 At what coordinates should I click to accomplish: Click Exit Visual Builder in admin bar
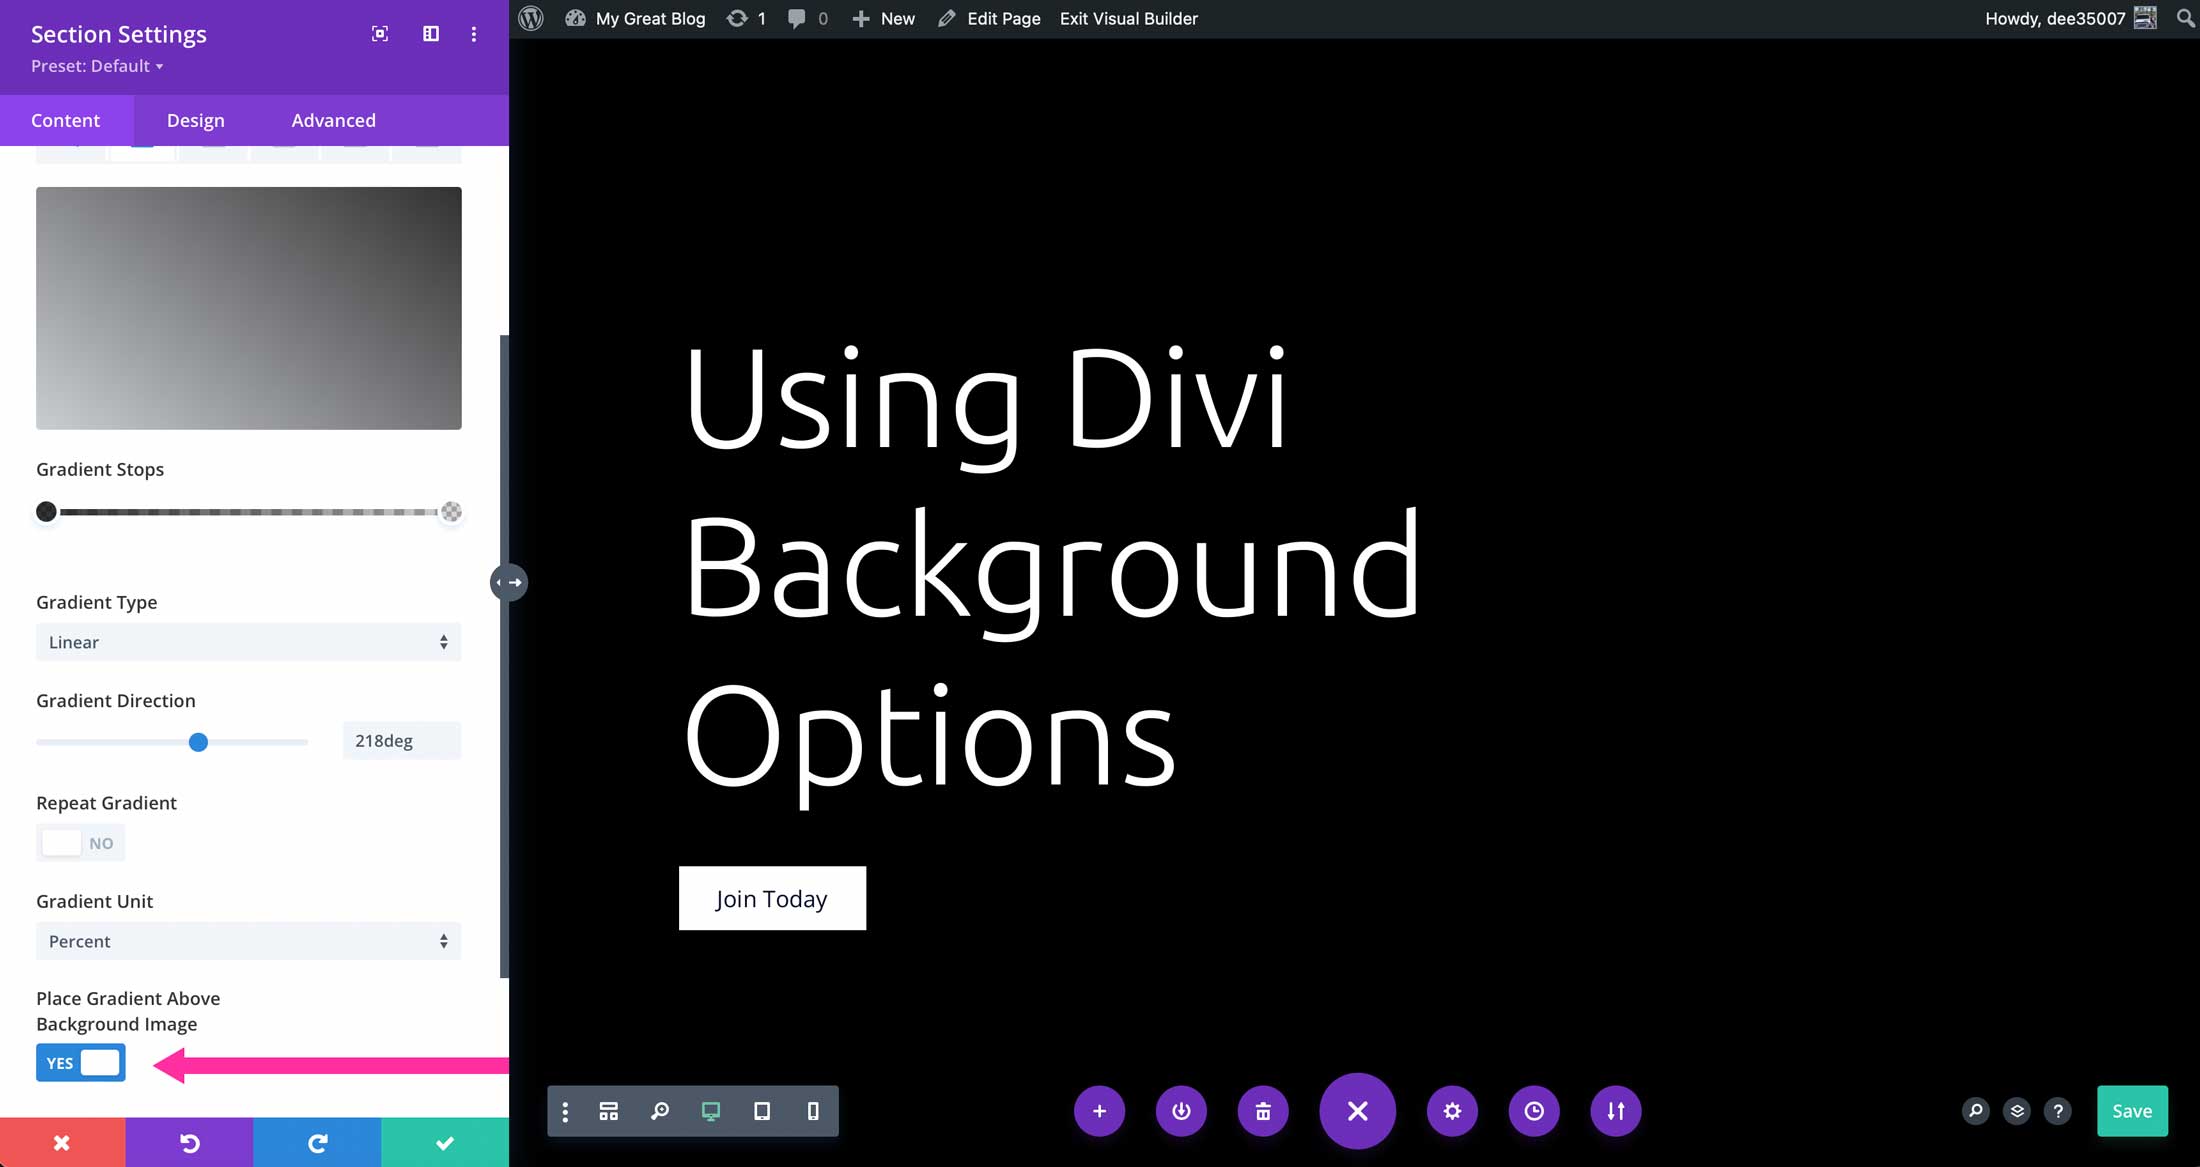(x=1128, y=18)
